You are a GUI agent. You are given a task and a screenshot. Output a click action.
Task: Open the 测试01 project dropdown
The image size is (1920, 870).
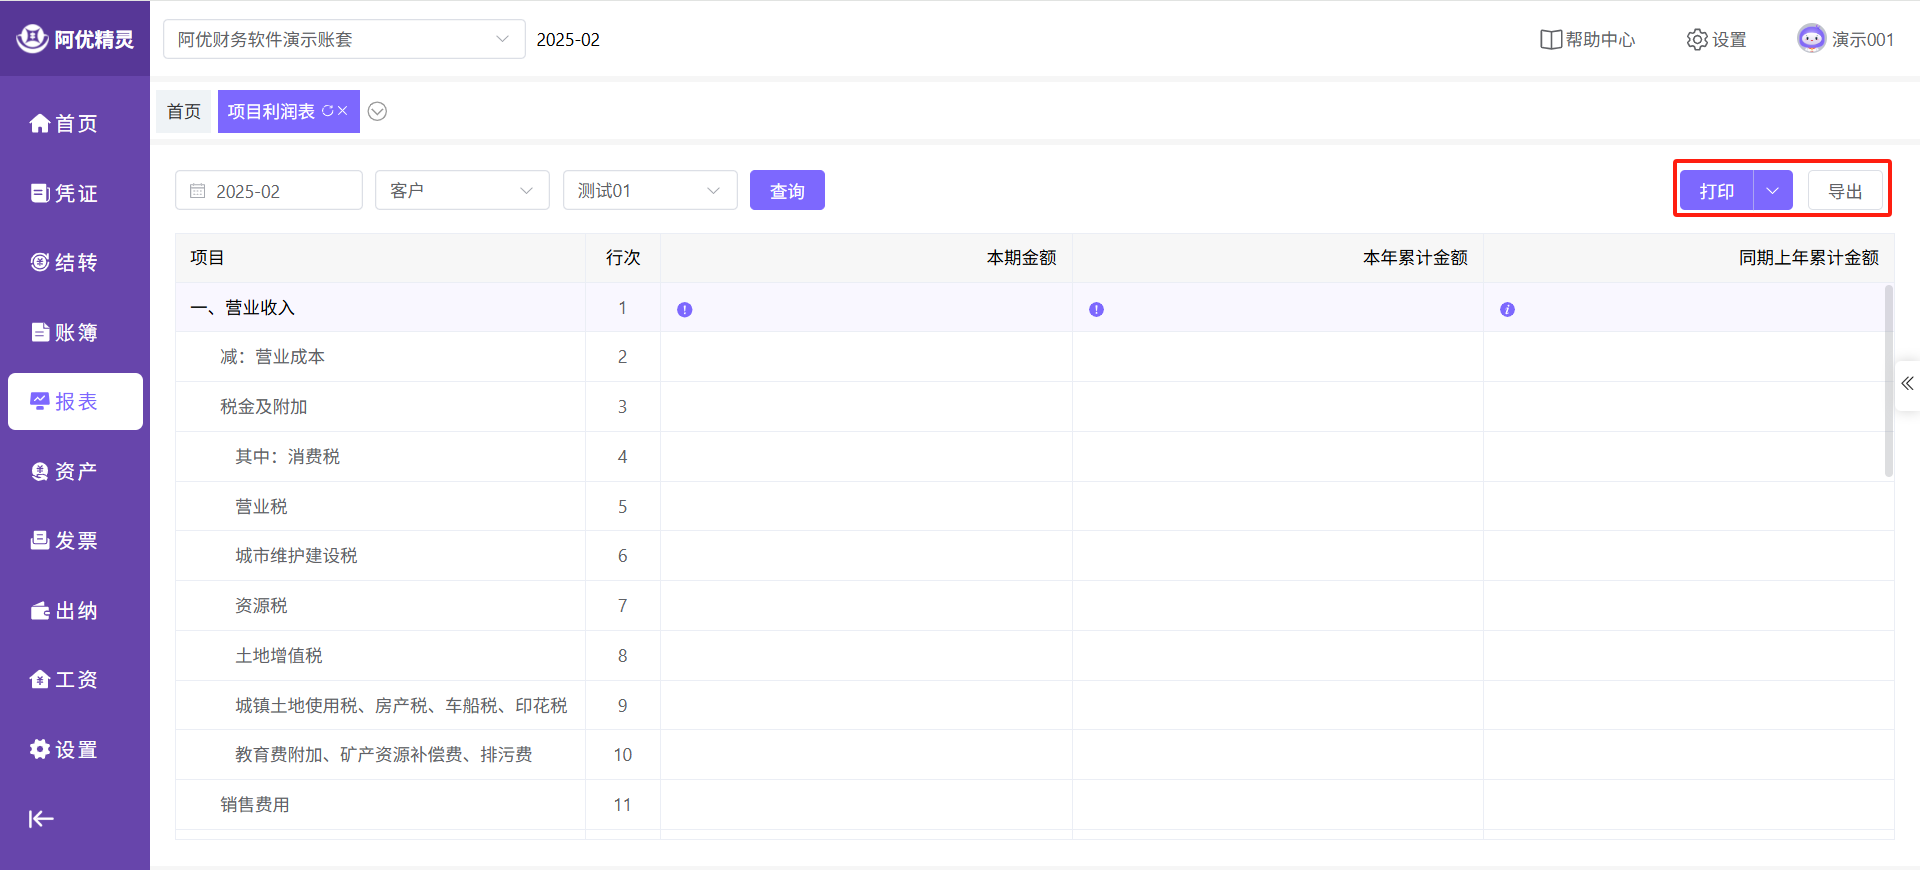[650, 191]
